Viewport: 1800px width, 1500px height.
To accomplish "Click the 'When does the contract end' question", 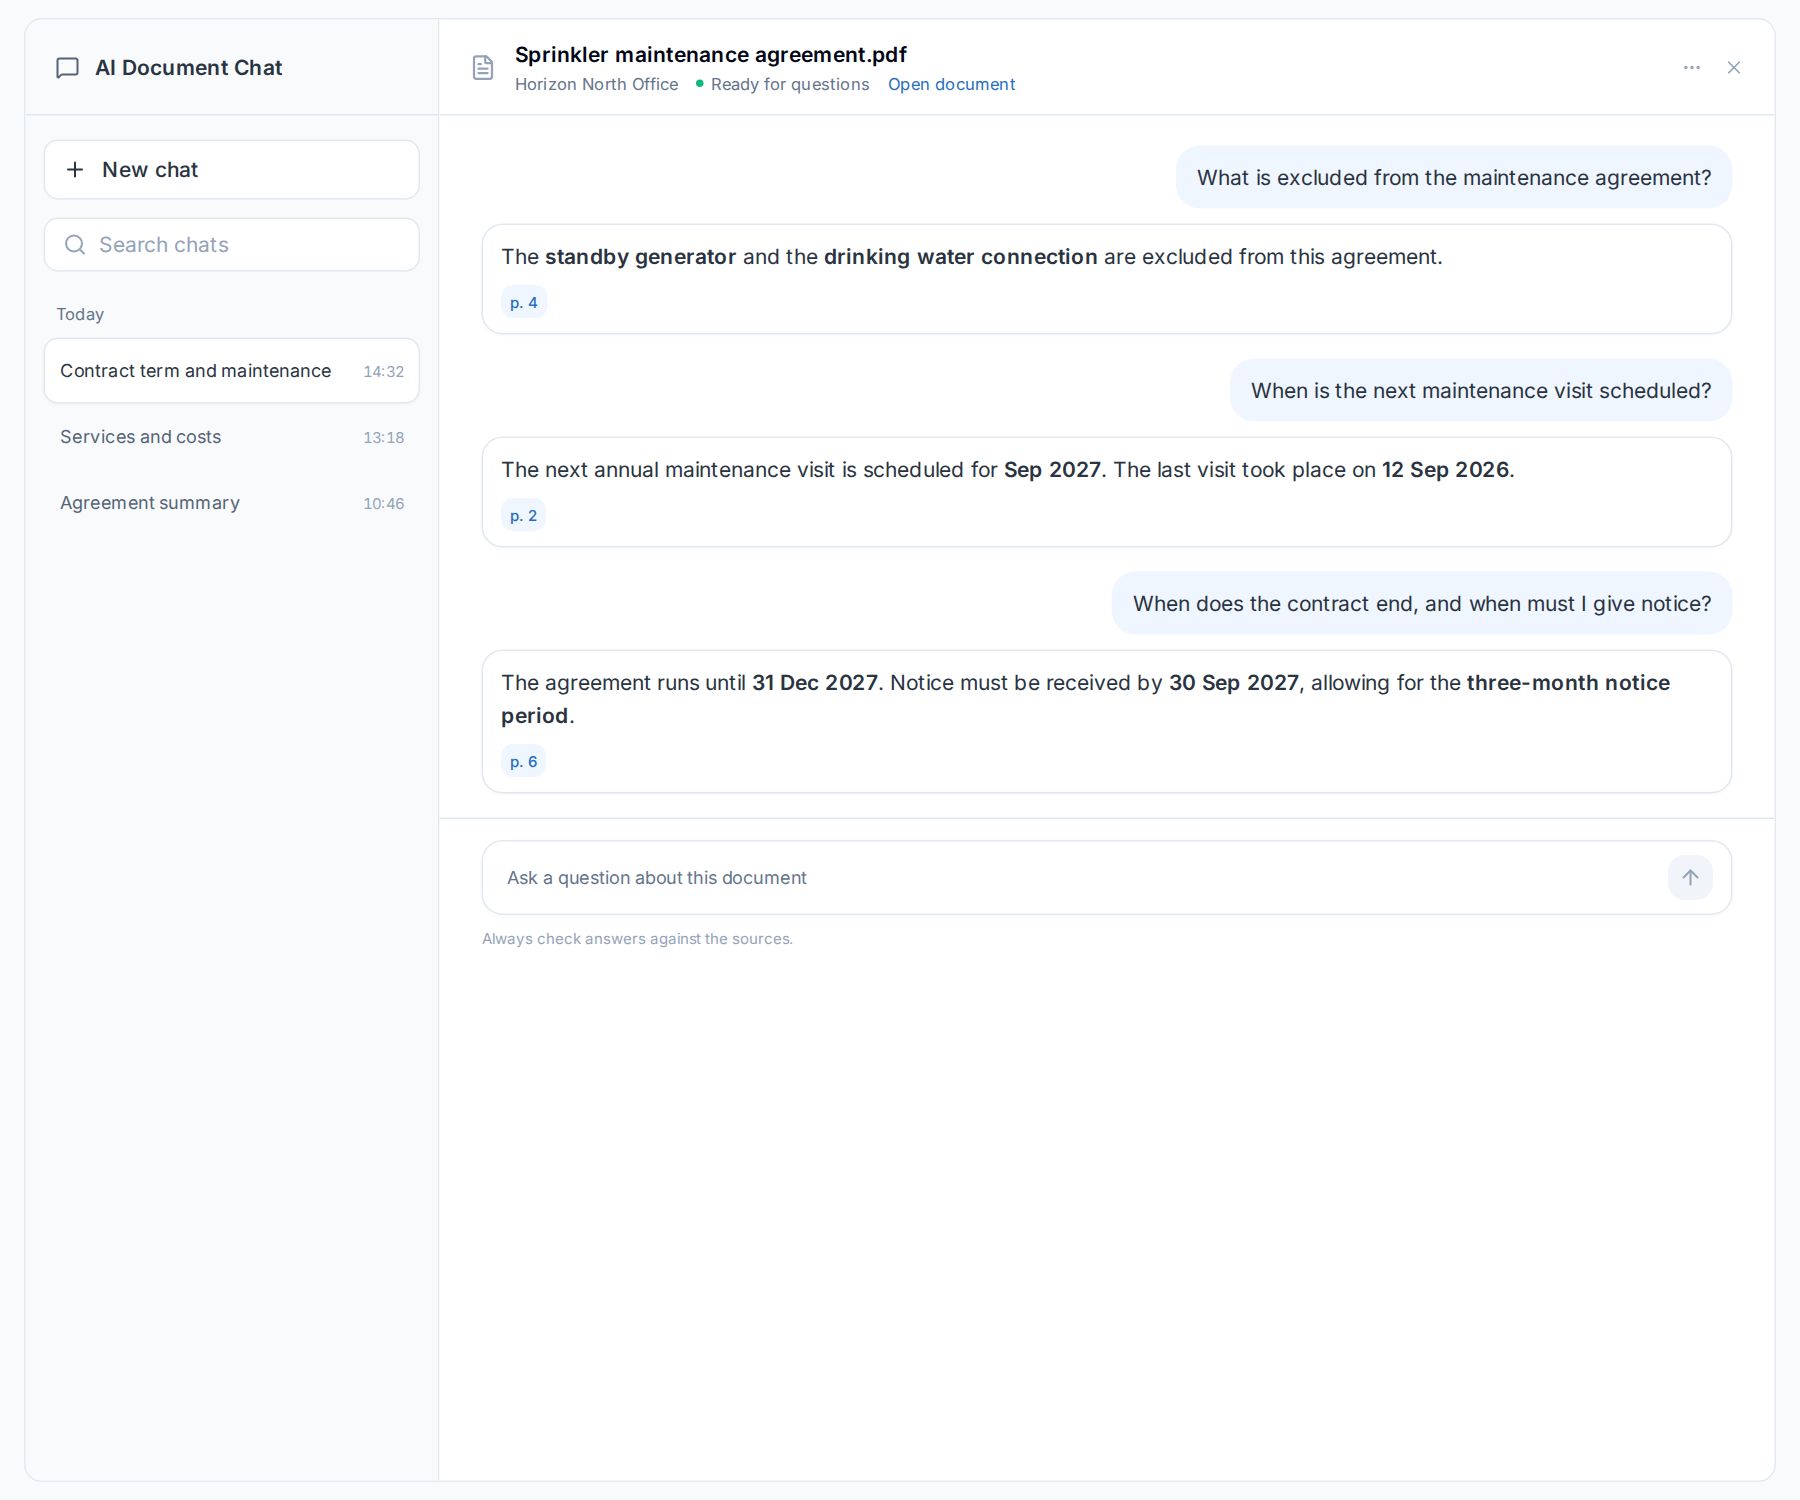I will pos(1422,604).
